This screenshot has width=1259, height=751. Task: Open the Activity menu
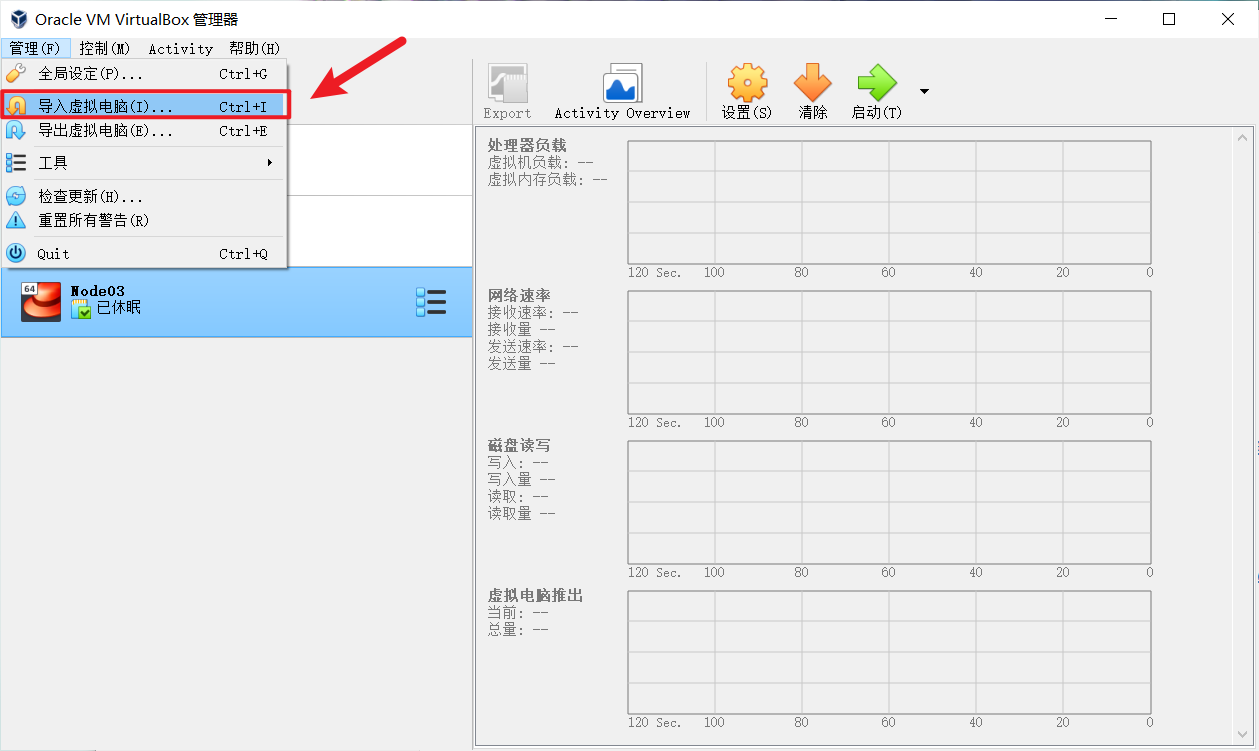tap(181, 48)
